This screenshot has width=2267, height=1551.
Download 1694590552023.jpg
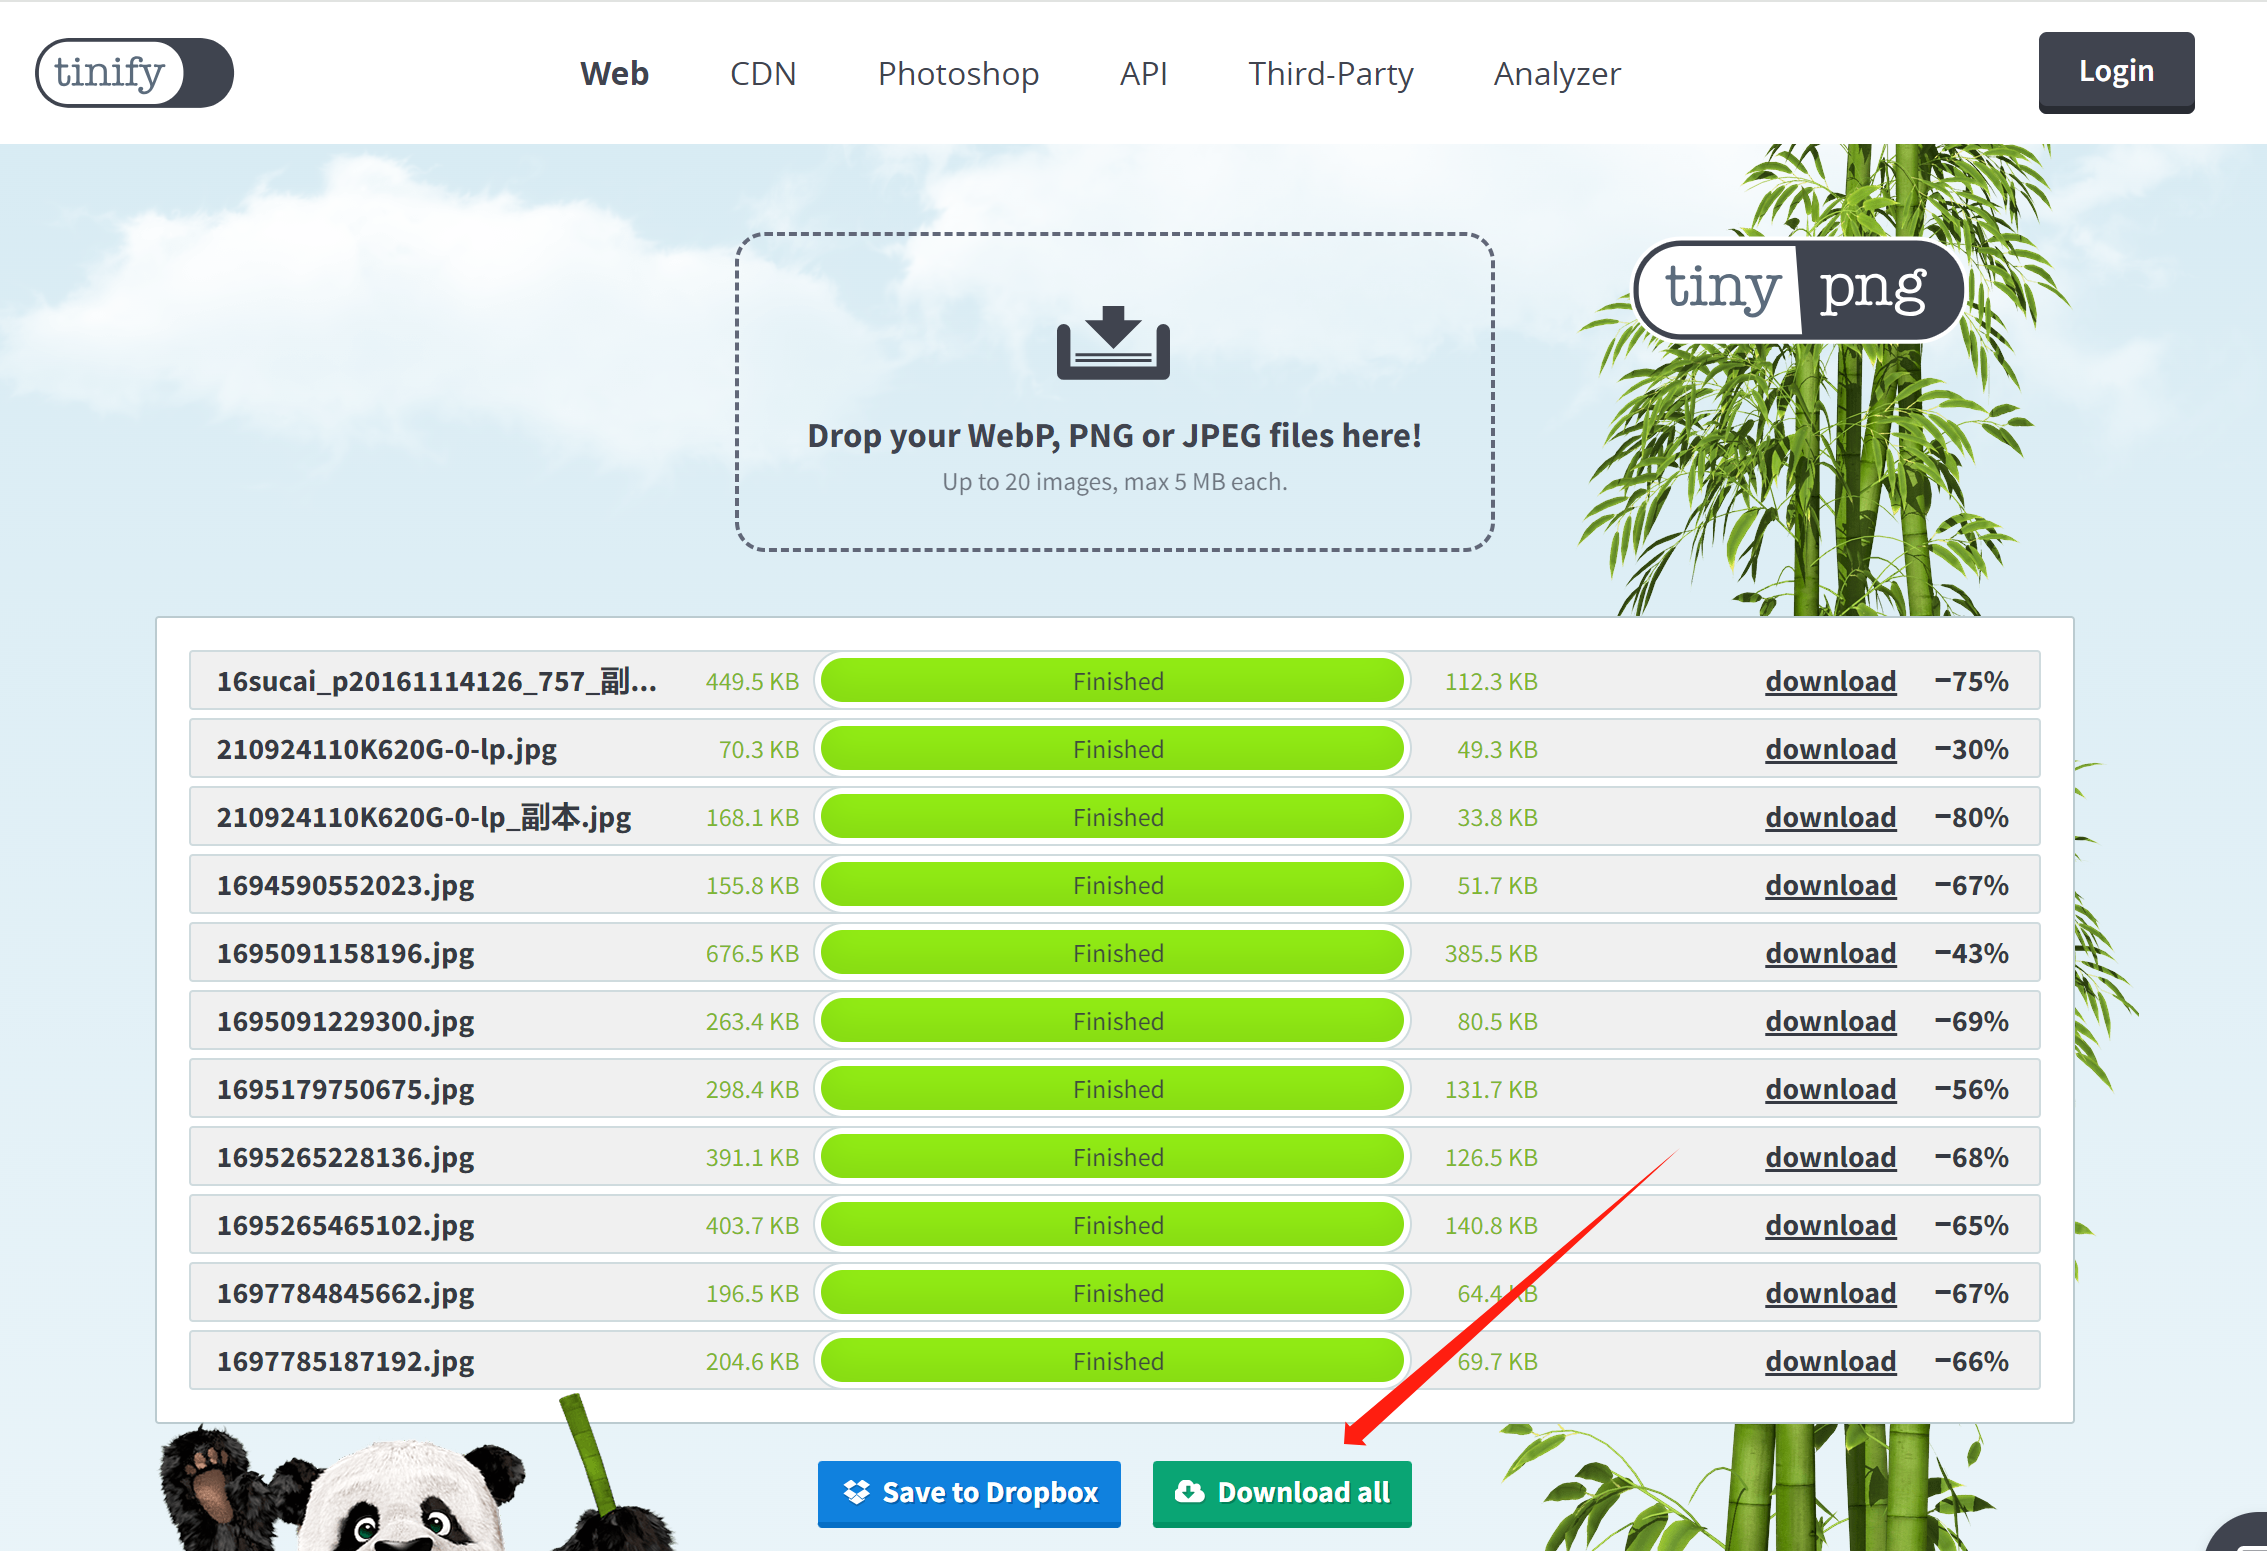point(1830,885)
